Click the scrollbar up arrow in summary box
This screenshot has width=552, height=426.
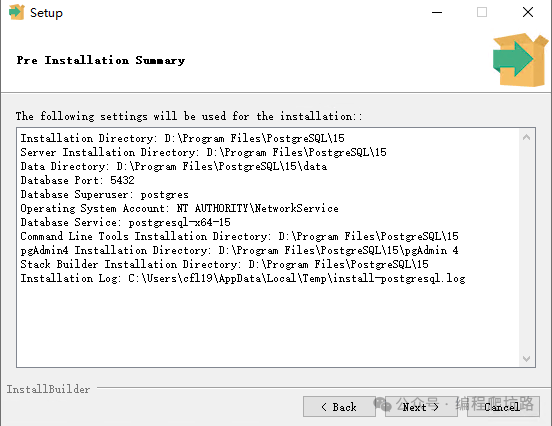[x=526, y=137]
